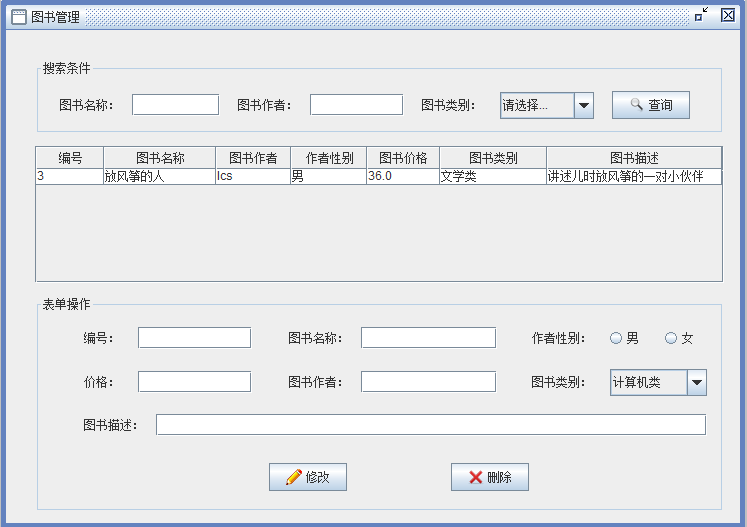Click the 图书类别 table column header
The image size is (747, 527).
[493, 158]
